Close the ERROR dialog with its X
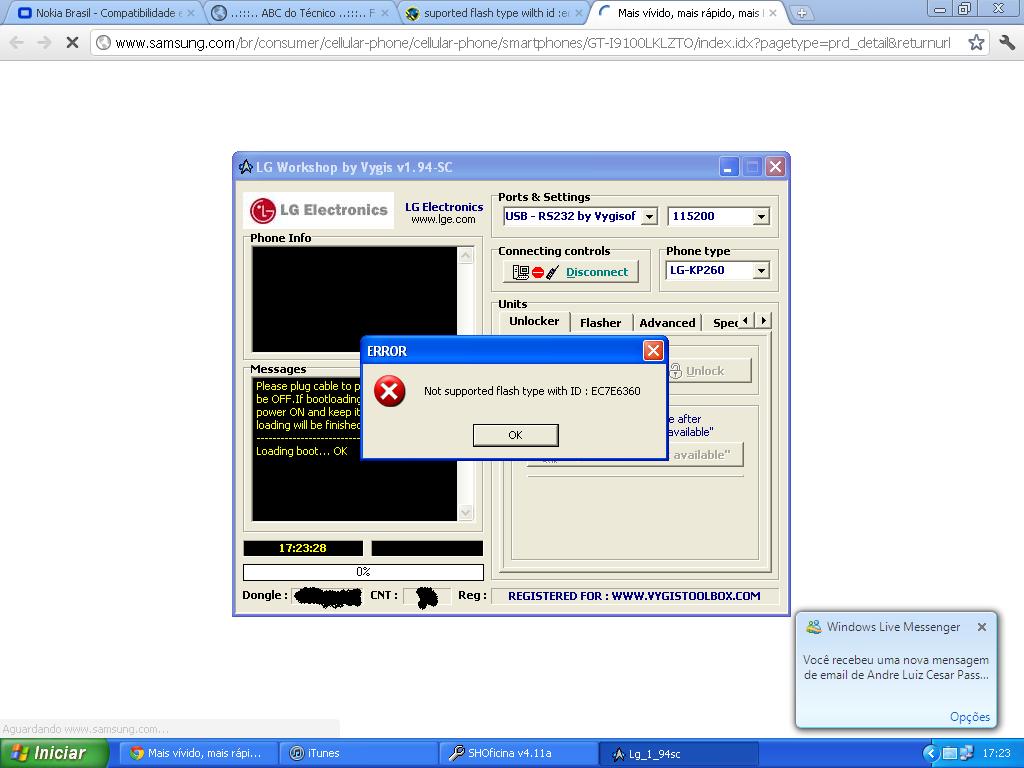This screenshot has height=768, width=1024. pyautogui.click(x=653, y=351)
